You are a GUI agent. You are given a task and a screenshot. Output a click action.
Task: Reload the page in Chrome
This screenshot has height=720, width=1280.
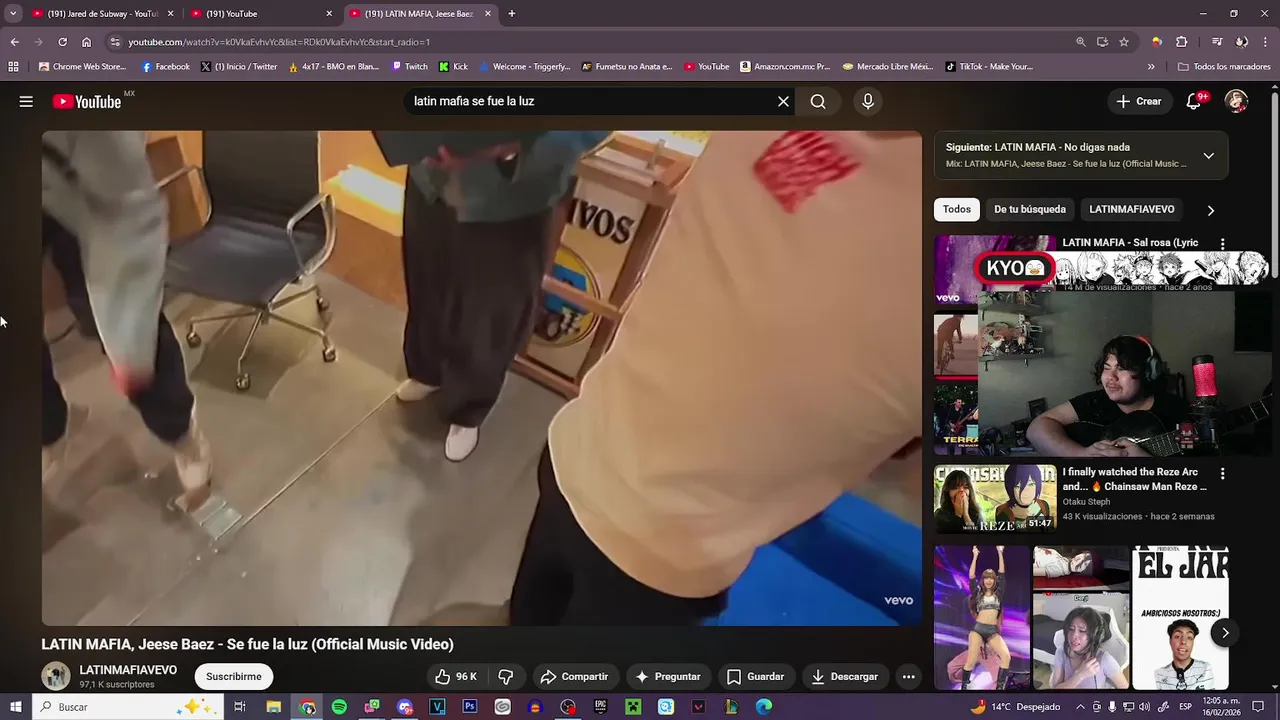62,42
